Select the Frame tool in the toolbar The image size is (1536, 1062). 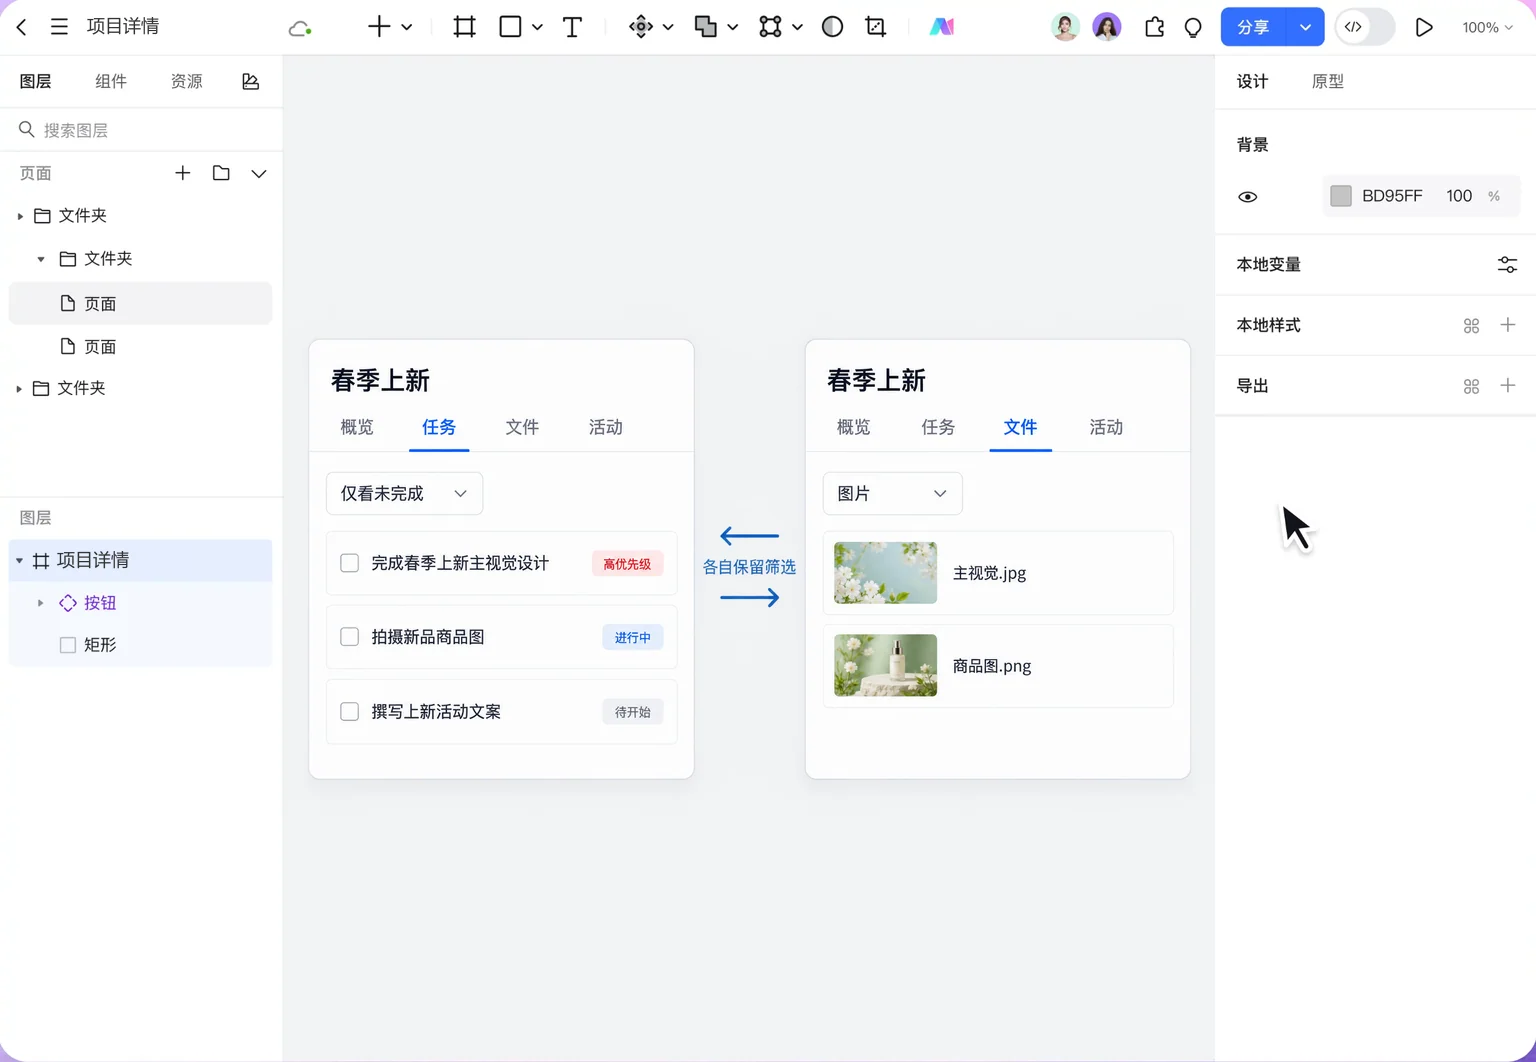(x=465, y=27)
